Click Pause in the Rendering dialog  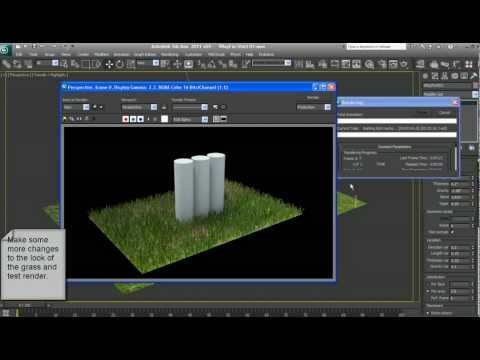point(423,113)
